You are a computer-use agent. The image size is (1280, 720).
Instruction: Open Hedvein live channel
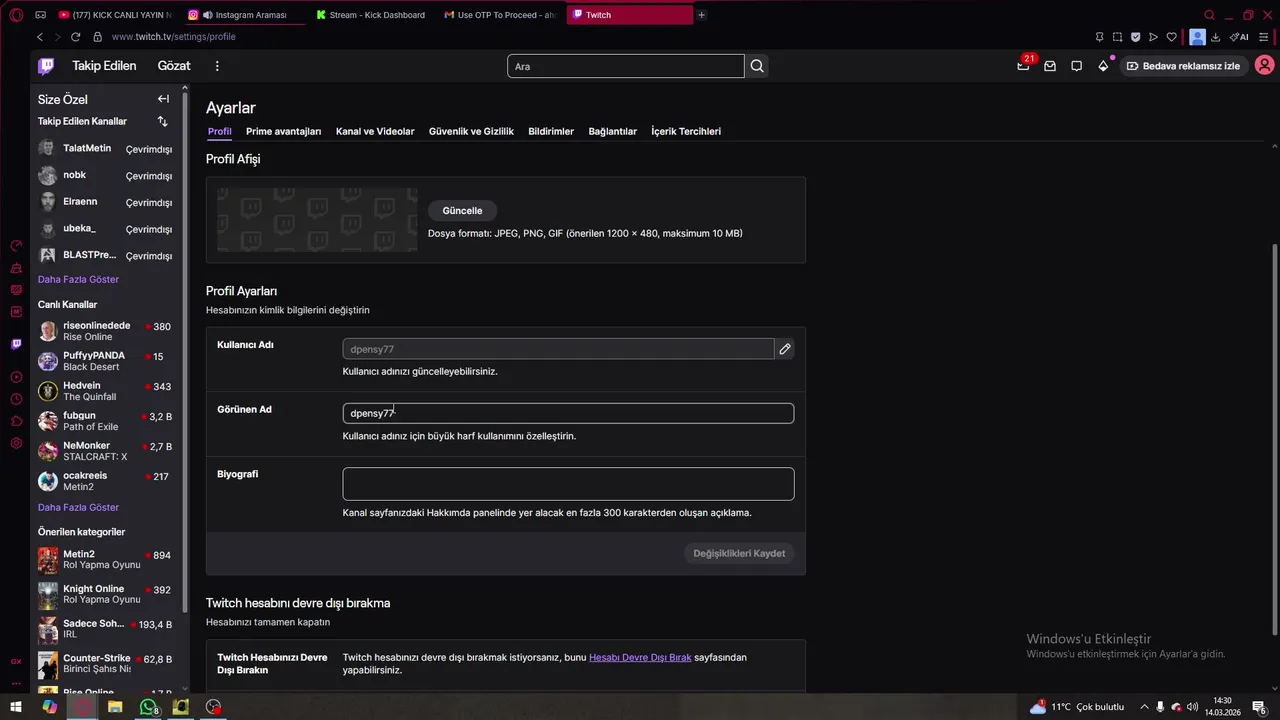tap(105, 391)
